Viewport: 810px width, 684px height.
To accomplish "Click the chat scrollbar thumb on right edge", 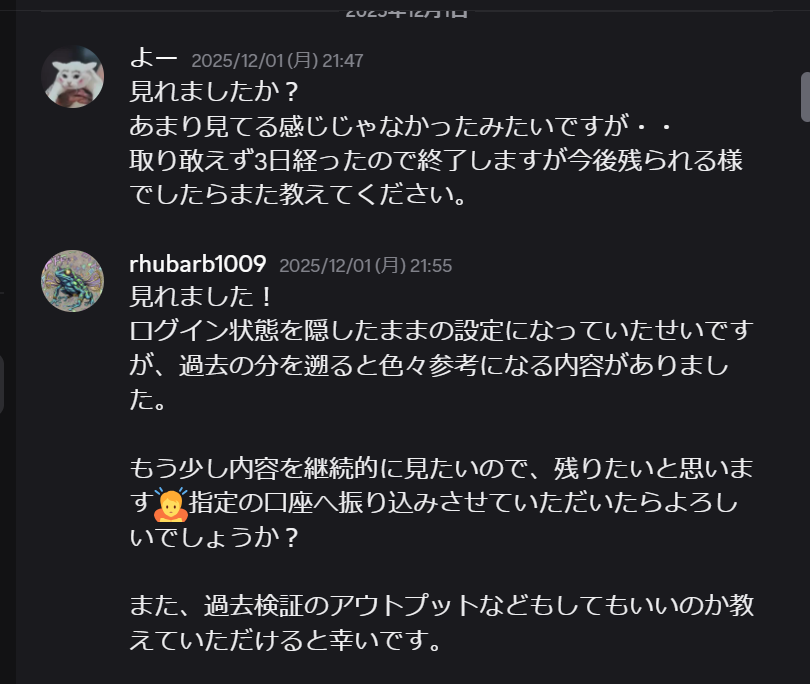I will coord(804,96).
